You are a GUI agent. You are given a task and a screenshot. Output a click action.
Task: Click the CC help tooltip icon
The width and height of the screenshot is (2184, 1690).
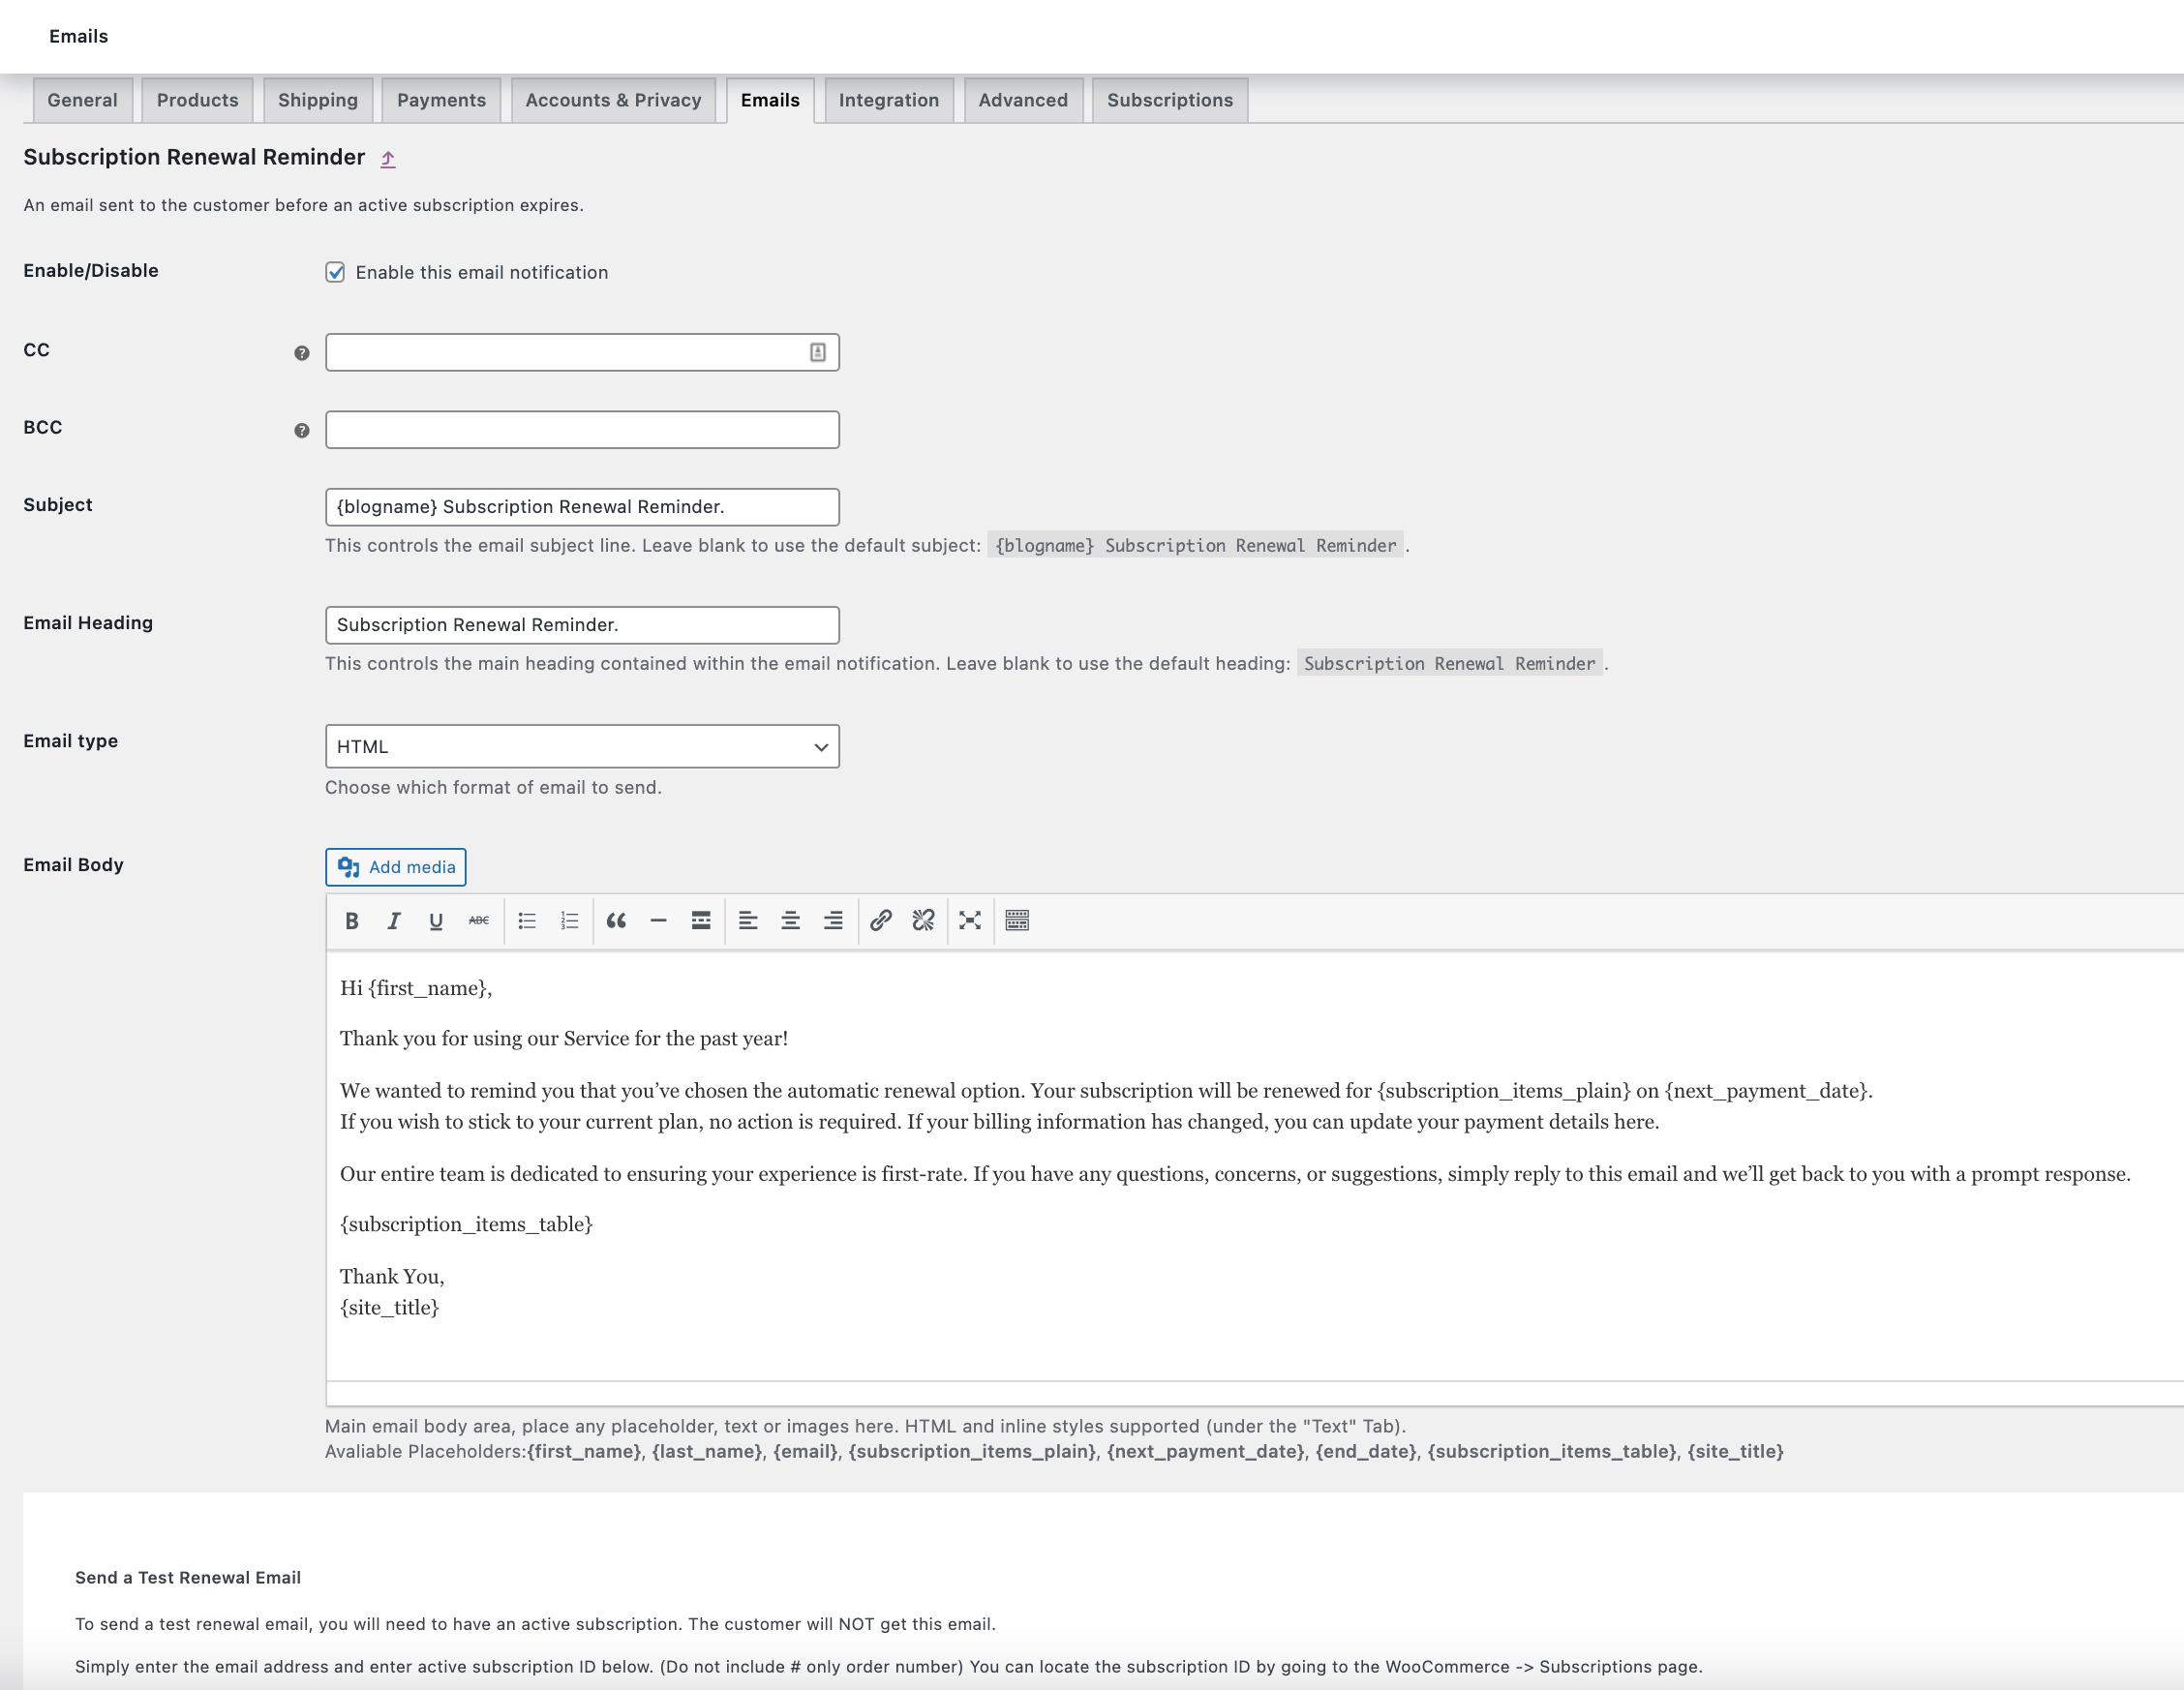point(301,353)
